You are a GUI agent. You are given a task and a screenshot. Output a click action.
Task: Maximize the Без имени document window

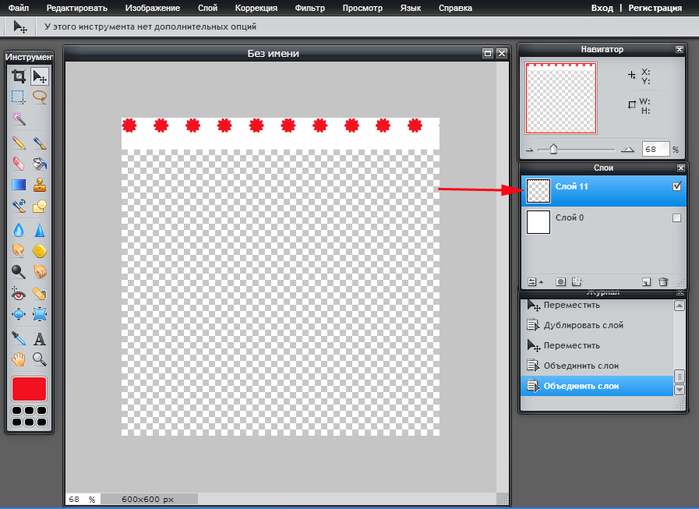click(x=488, y=53)
